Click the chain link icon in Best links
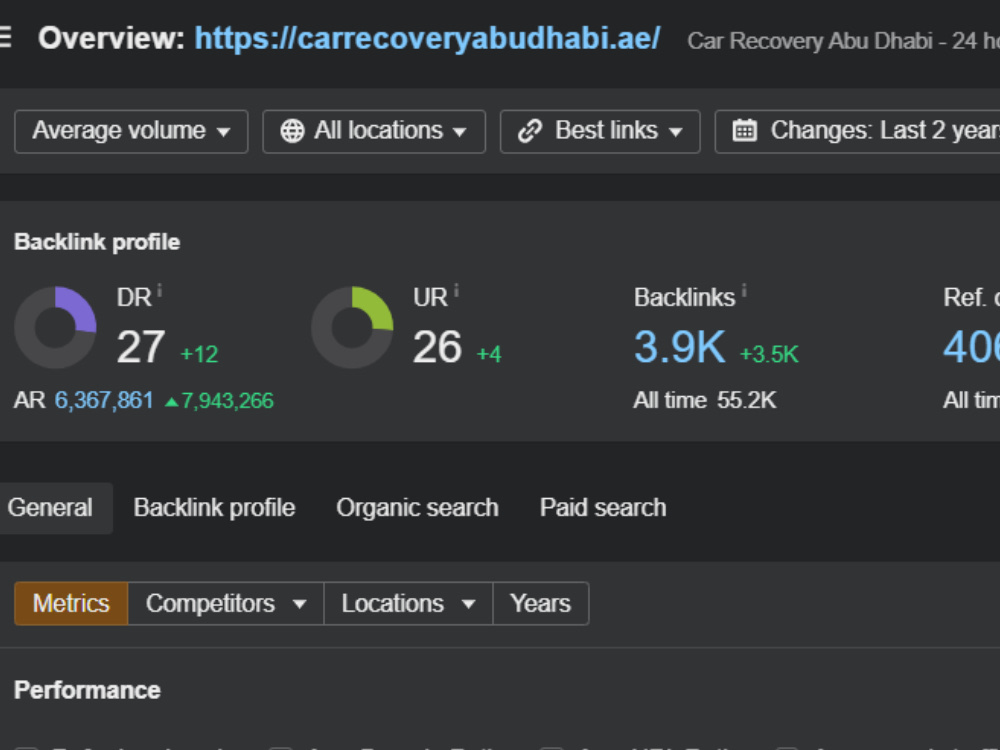Screen dimensions: 1000x750 (x=530, y=131)
